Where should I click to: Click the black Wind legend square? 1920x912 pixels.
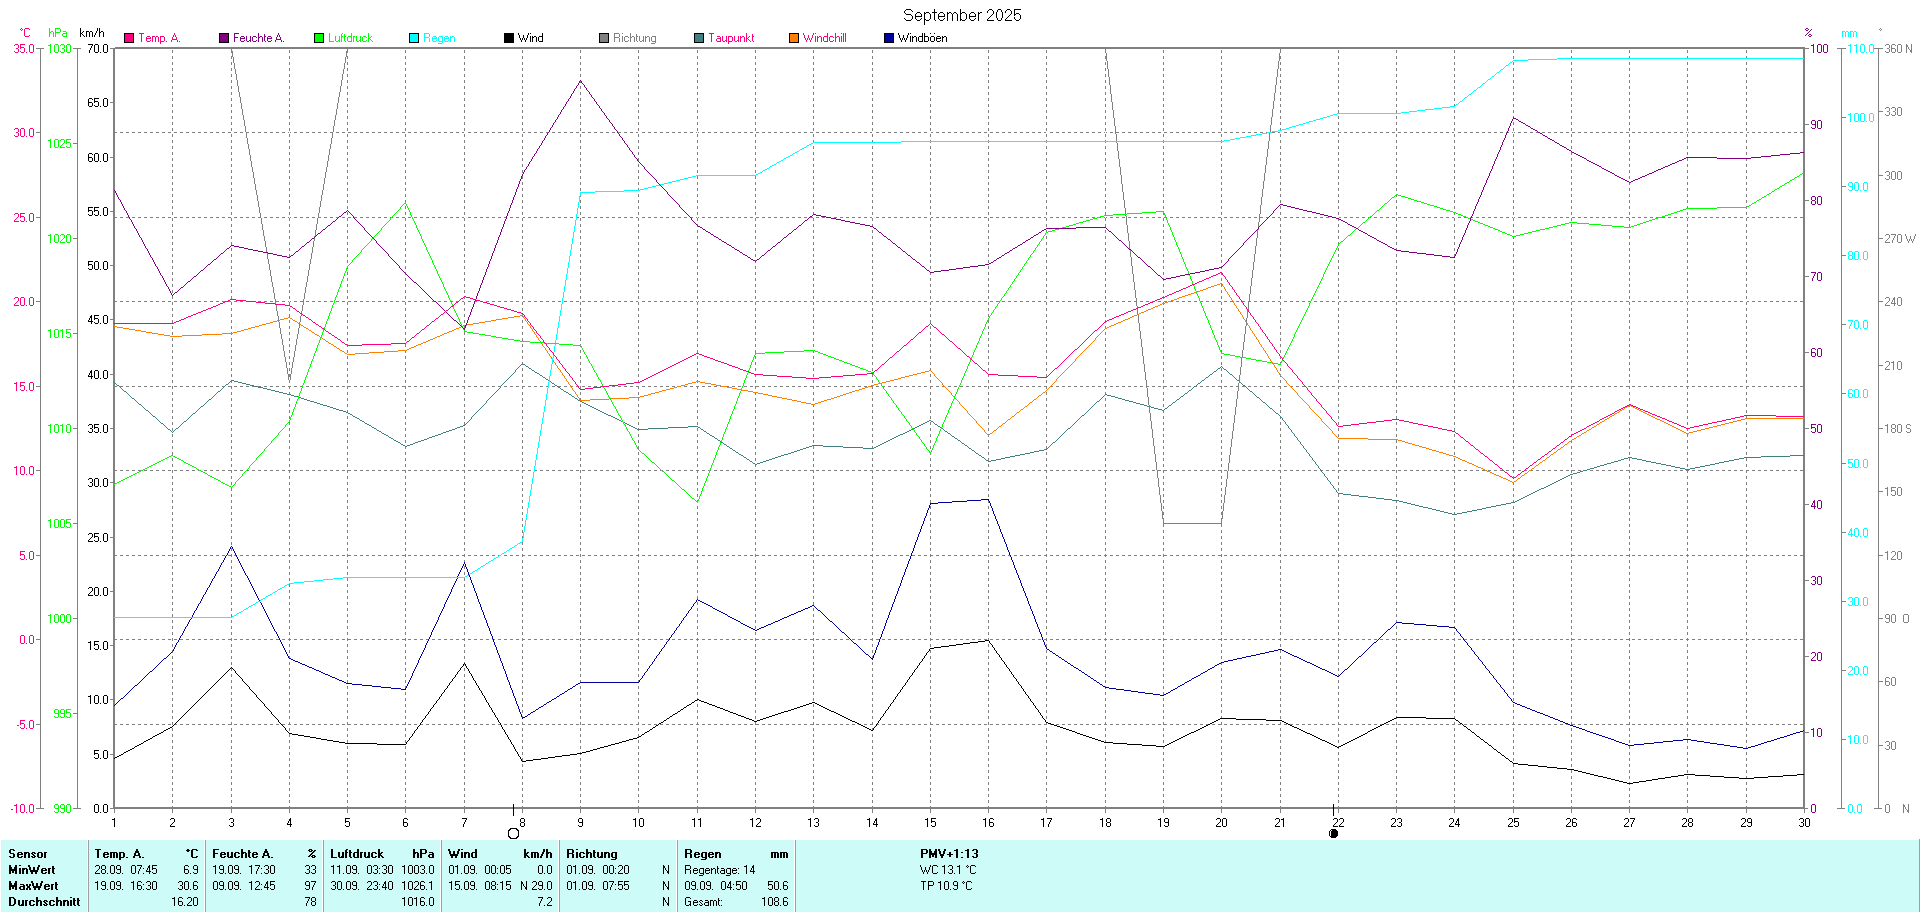point(509,38)
